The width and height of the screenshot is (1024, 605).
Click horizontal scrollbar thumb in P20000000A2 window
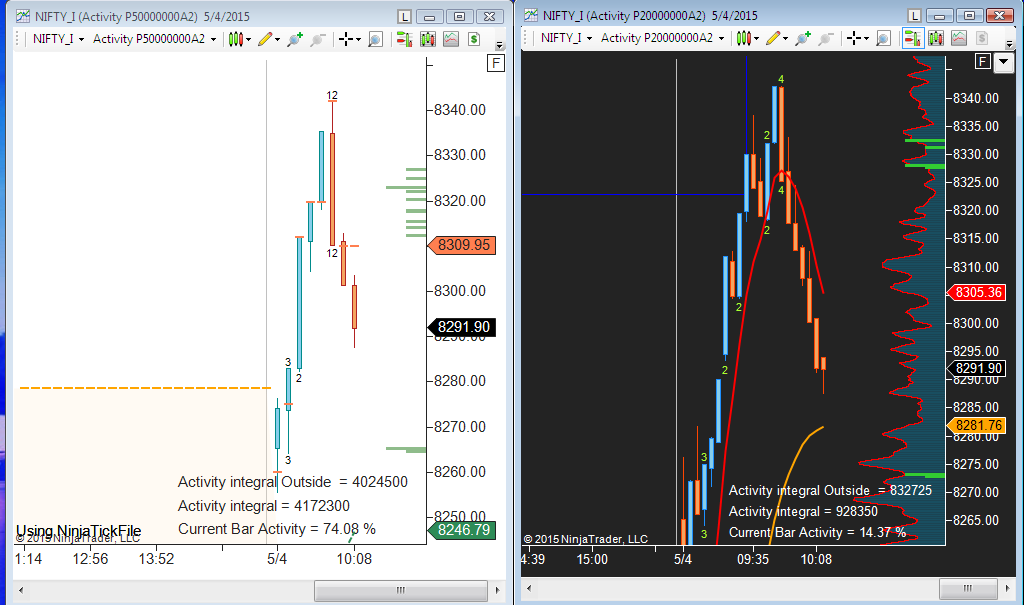[967, 589]
